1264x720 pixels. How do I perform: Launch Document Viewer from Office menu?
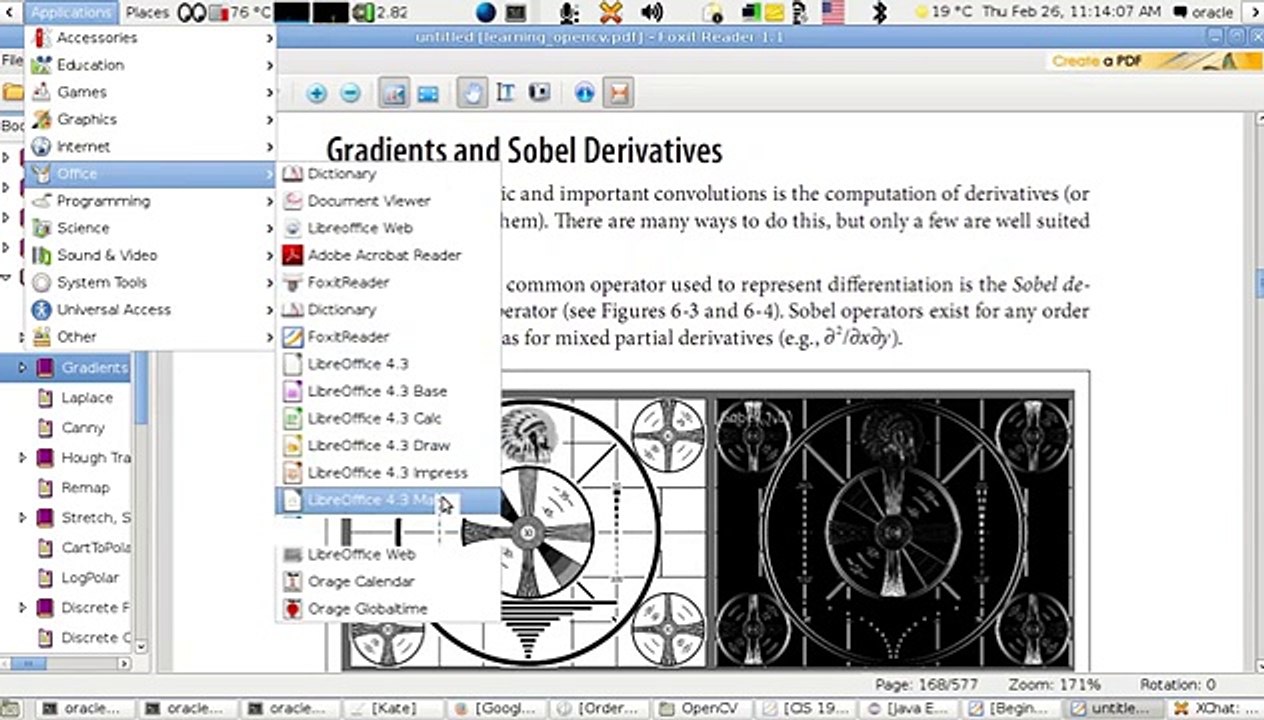[x=388, y=201]
